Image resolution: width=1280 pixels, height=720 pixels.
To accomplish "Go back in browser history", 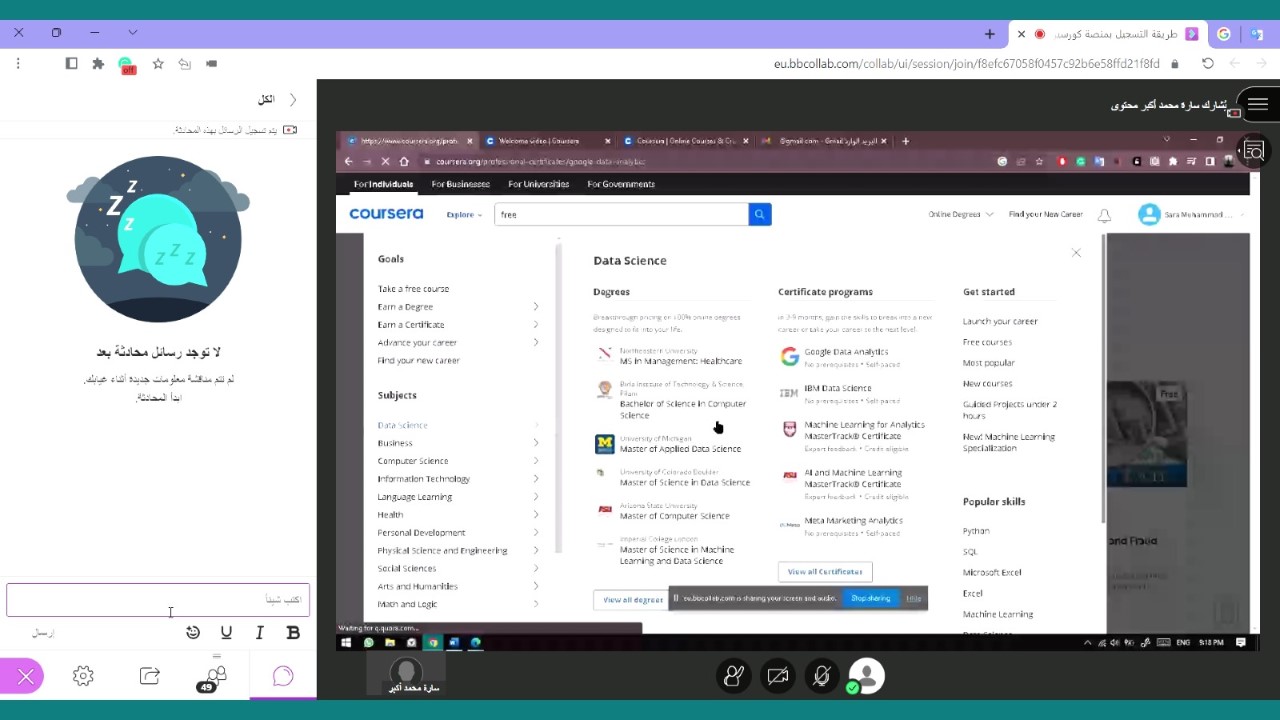I will click(x=1262, y=63).
